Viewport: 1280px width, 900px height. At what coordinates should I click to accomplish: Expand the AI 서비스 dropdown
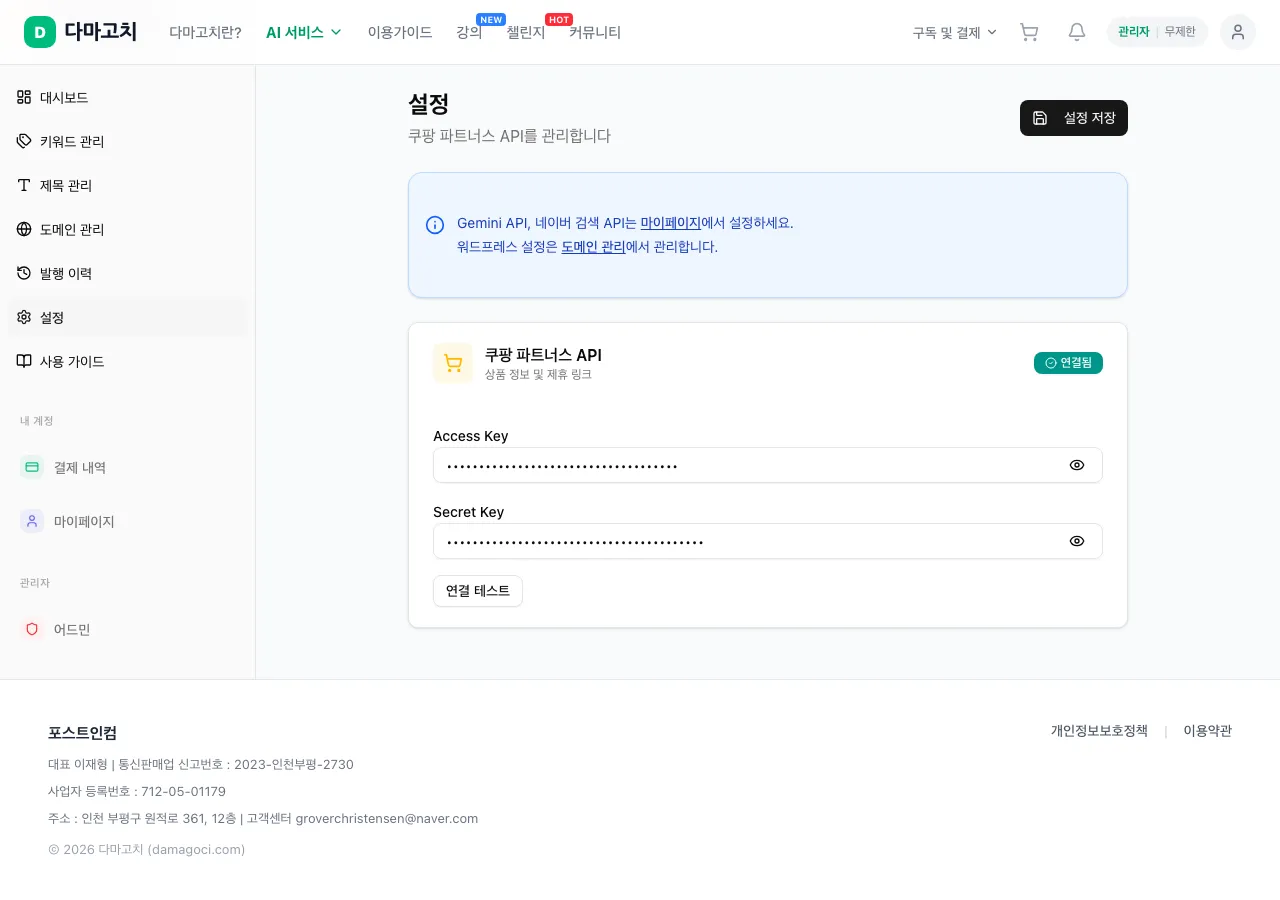[304, 32]
